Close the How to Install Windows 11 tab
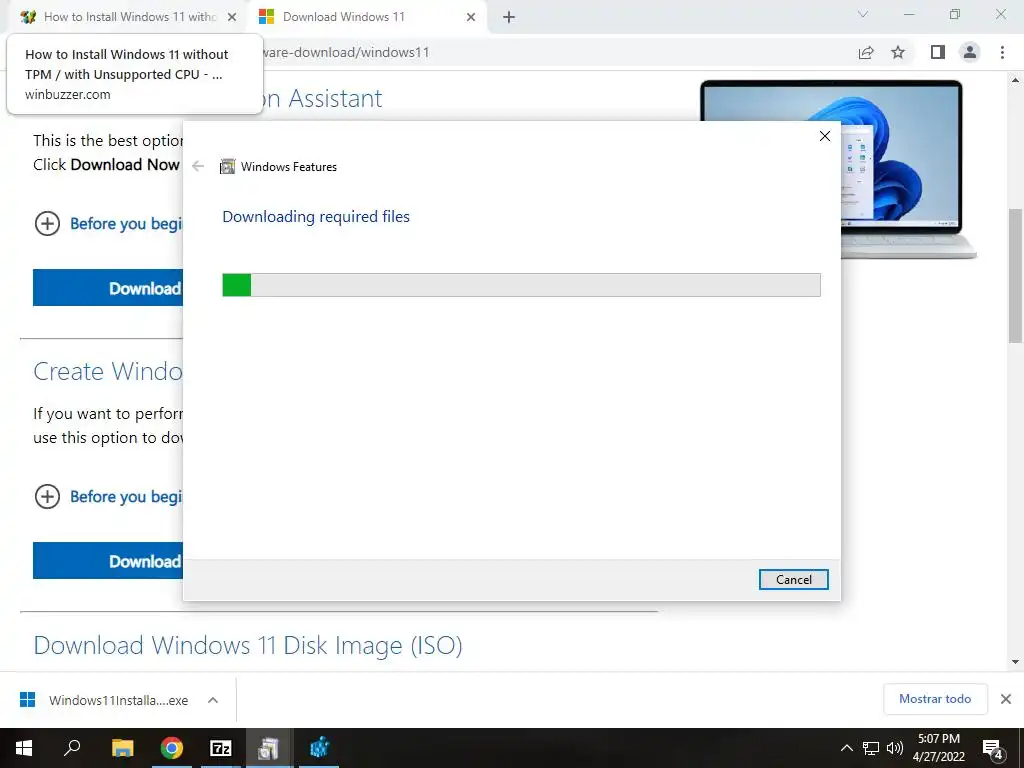Screen dimensions: 1024x768 tap(232, 18)
